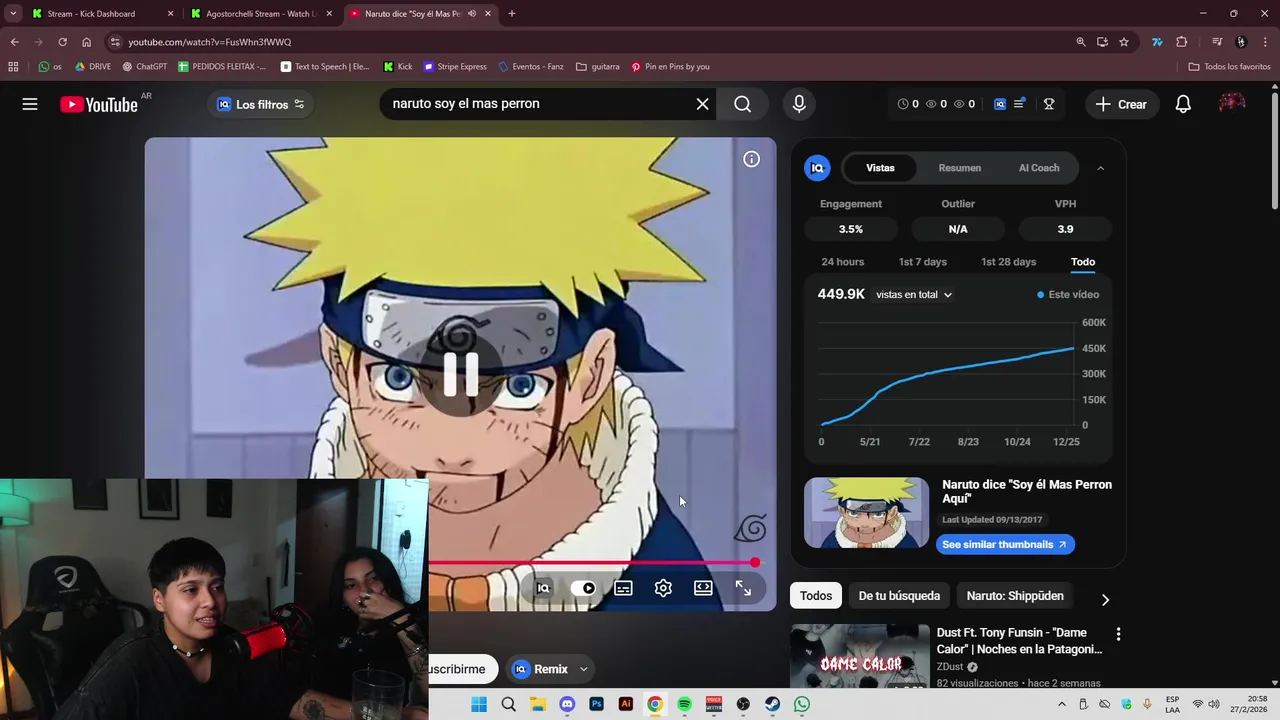Open the browser extensions puzzle icon
Image resolution: width=1280 pixels, height=720 pixels.
click(1181, 42)
